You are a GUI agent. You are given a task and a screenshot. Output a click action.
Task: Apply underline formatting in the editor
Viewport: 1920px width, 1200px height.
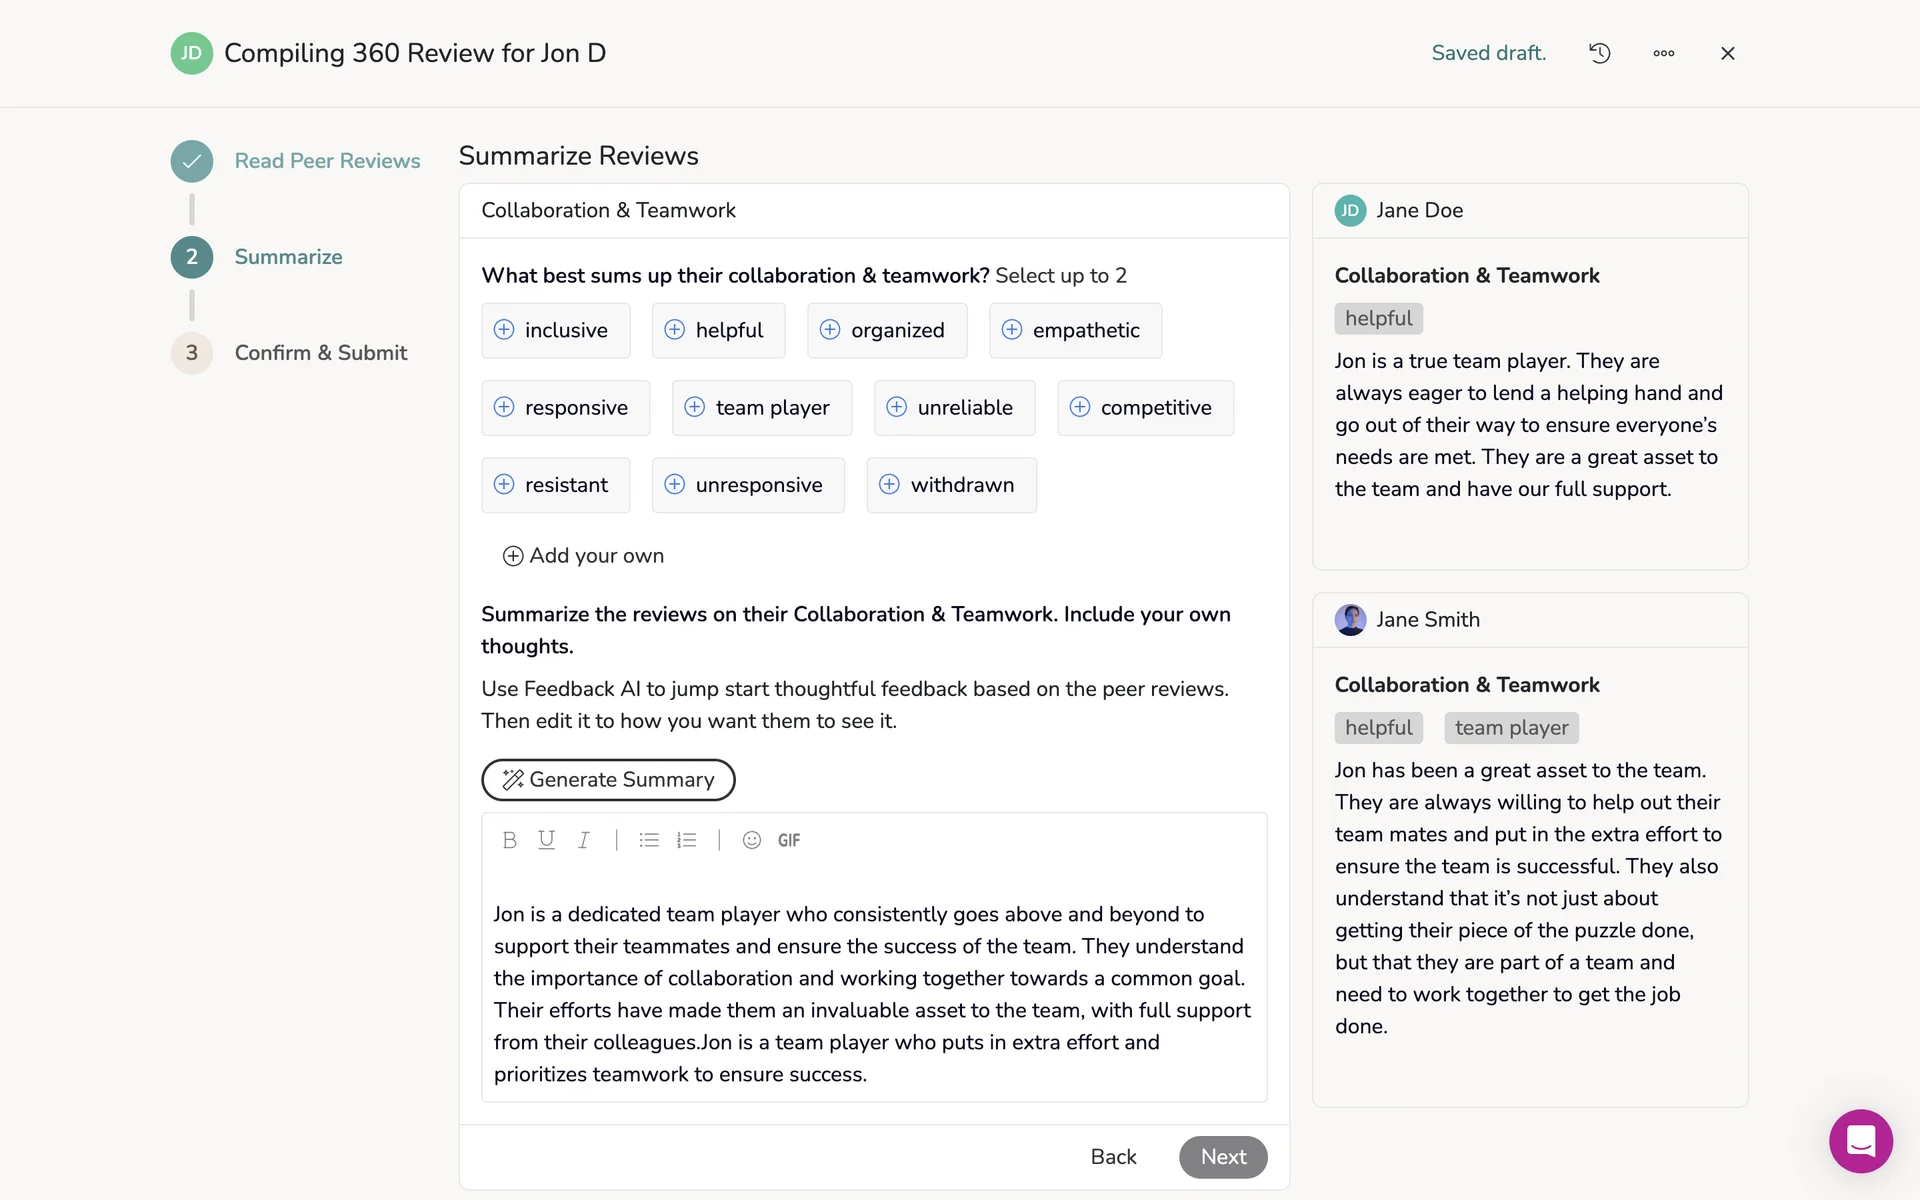(546, 840)
